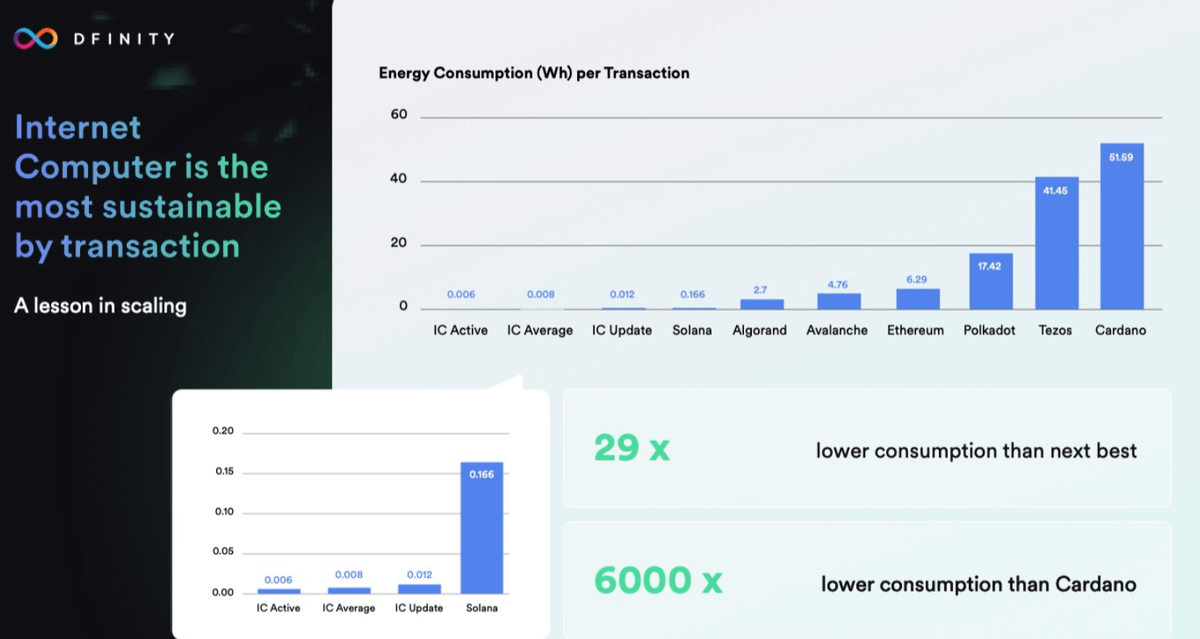The height and width of the screenshot is (639, 1200).
Task: Click the "lower consumption than next best" text
Action: [x=976, y=451]
